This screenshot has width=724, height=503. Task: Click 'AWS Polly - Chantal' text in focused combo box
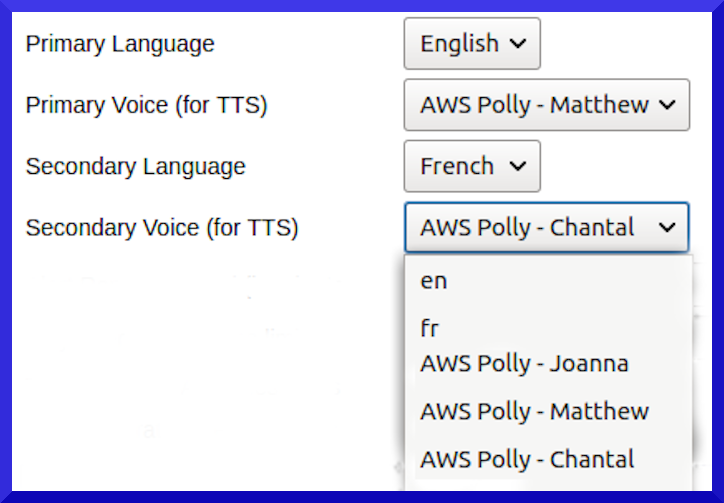pos(527,228)
